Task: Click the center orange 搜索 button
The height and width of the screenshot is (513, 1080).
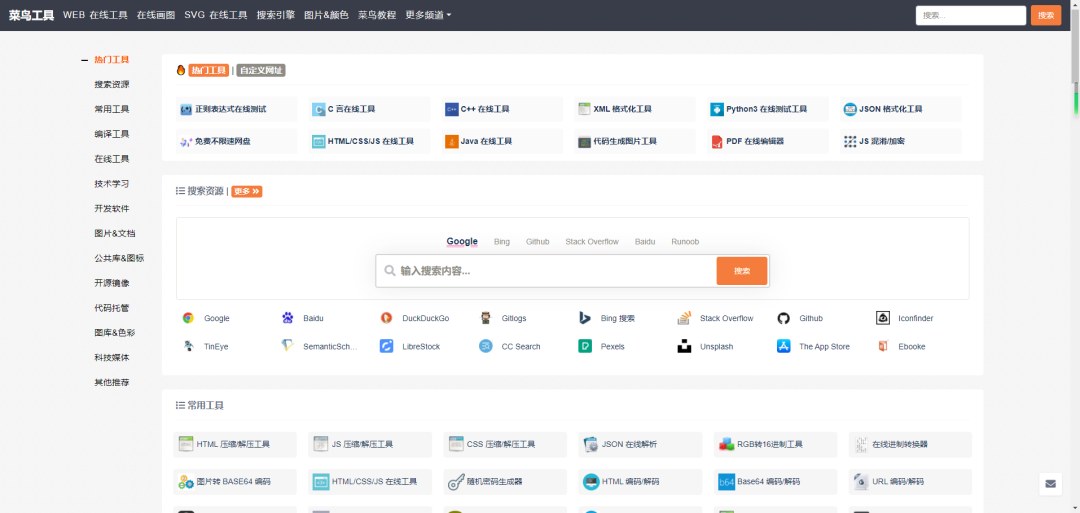Action: [x=742, y=271]
